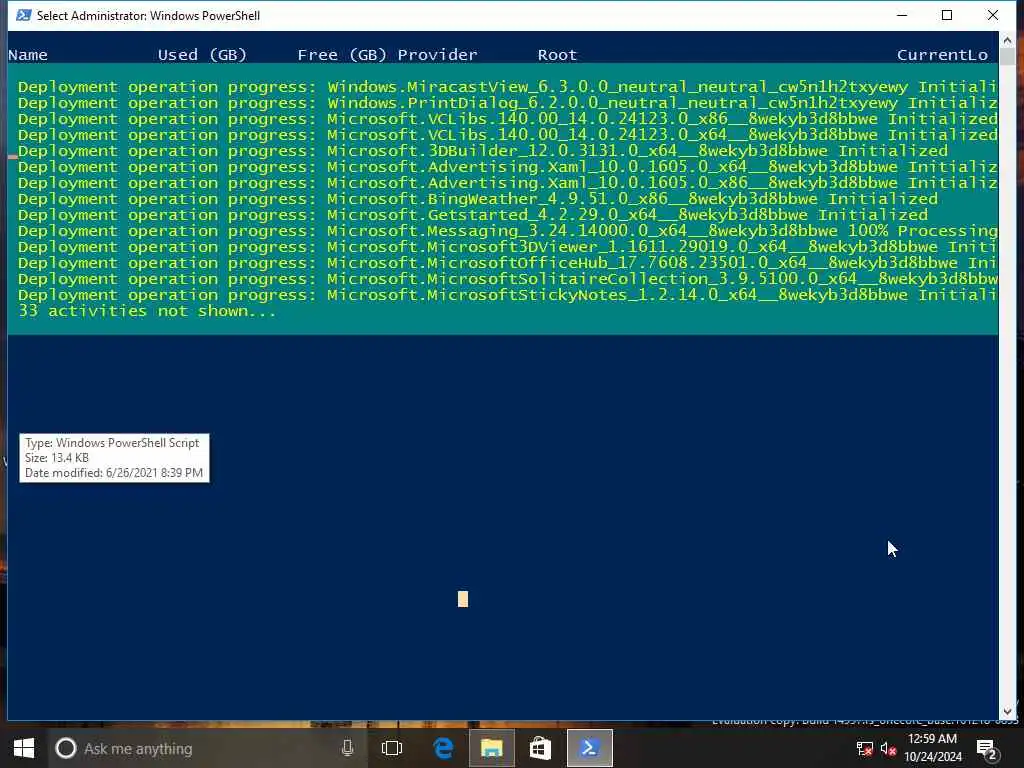This screenshot has height=768, width=1024.
Task: Click the Microsoft.BingWeather deployment progress line
Action: tap(478, 199)
